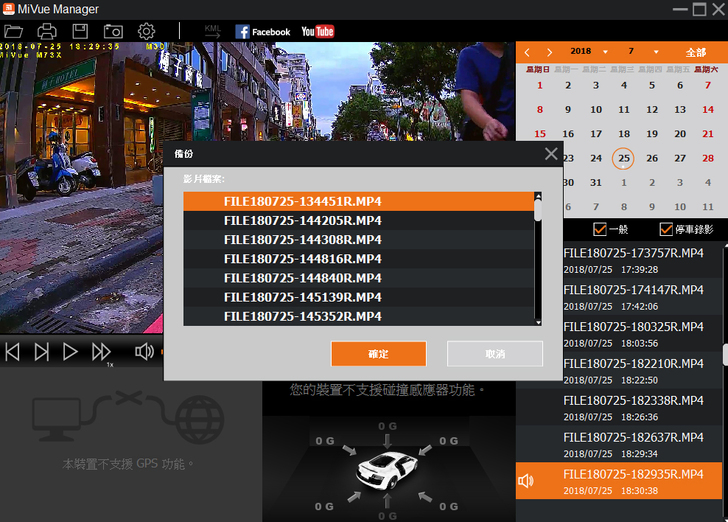Screen dimensions: 728x522
Task: Open folder icon in toolbar
Action: point(13,32)
